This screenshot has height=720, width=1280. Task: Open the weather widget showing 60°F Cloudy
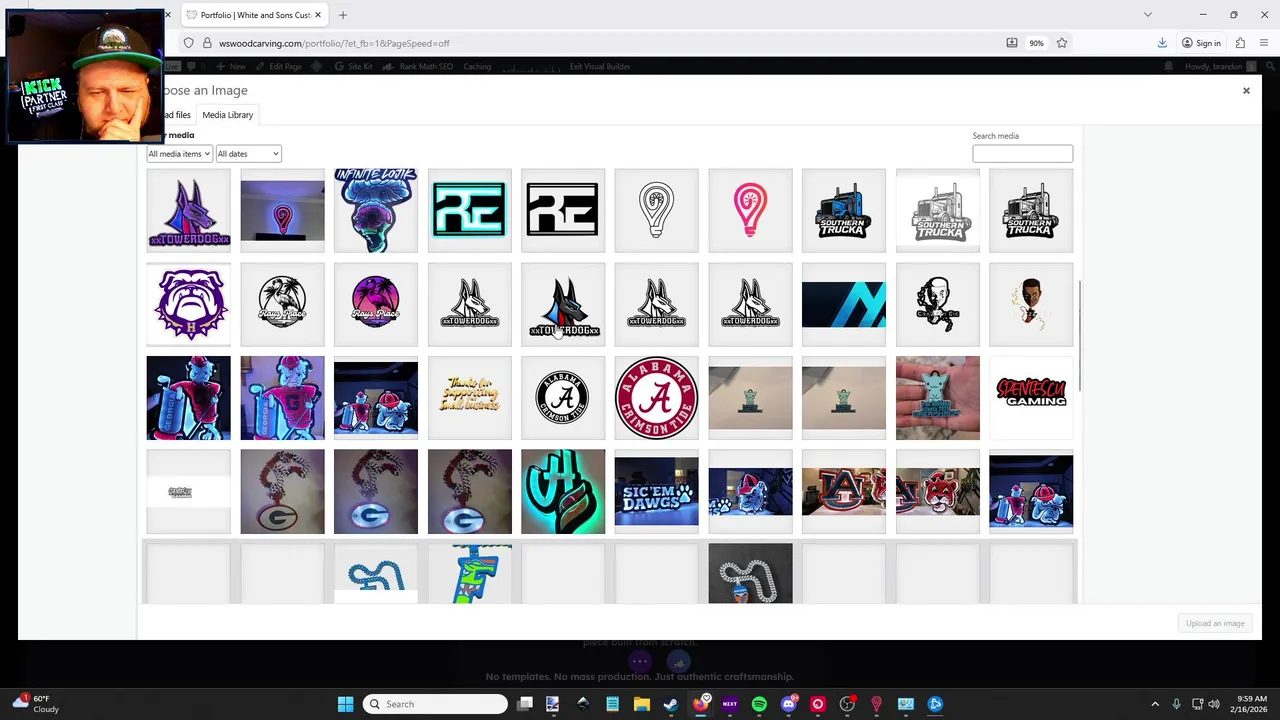35,704
